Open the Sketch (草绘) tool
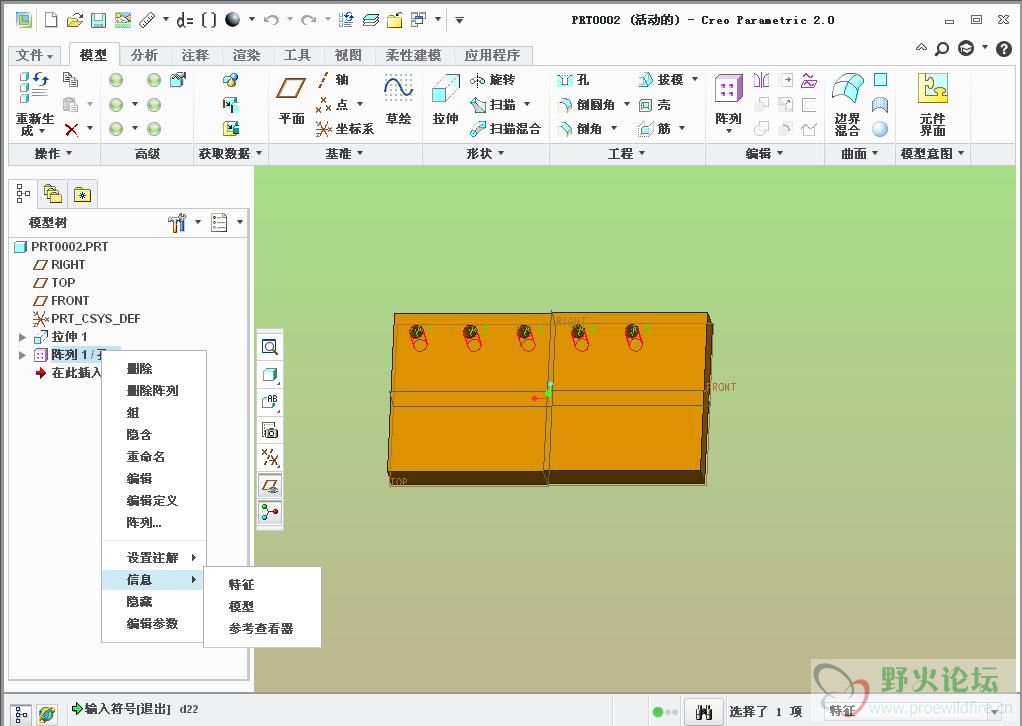Image resolution: width=1022 pixels, height=726 pixels. 398,100
